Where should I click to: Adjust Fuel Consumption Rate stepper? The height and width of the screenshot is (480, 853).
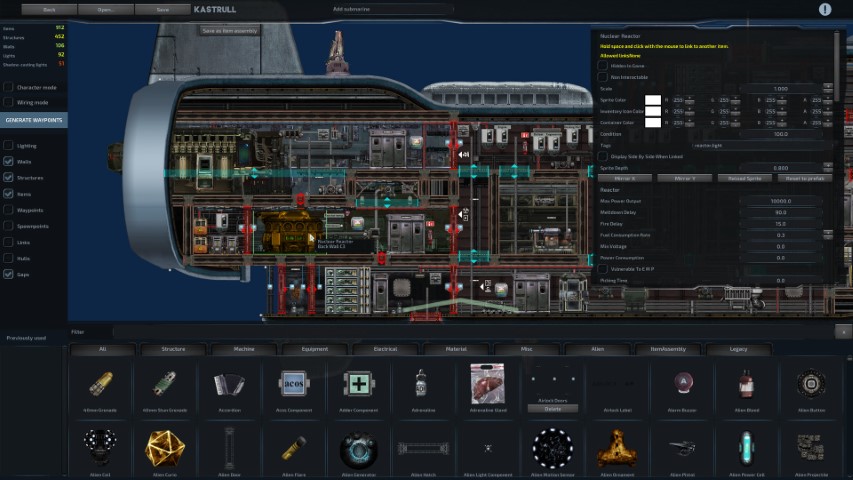[827, 234]
